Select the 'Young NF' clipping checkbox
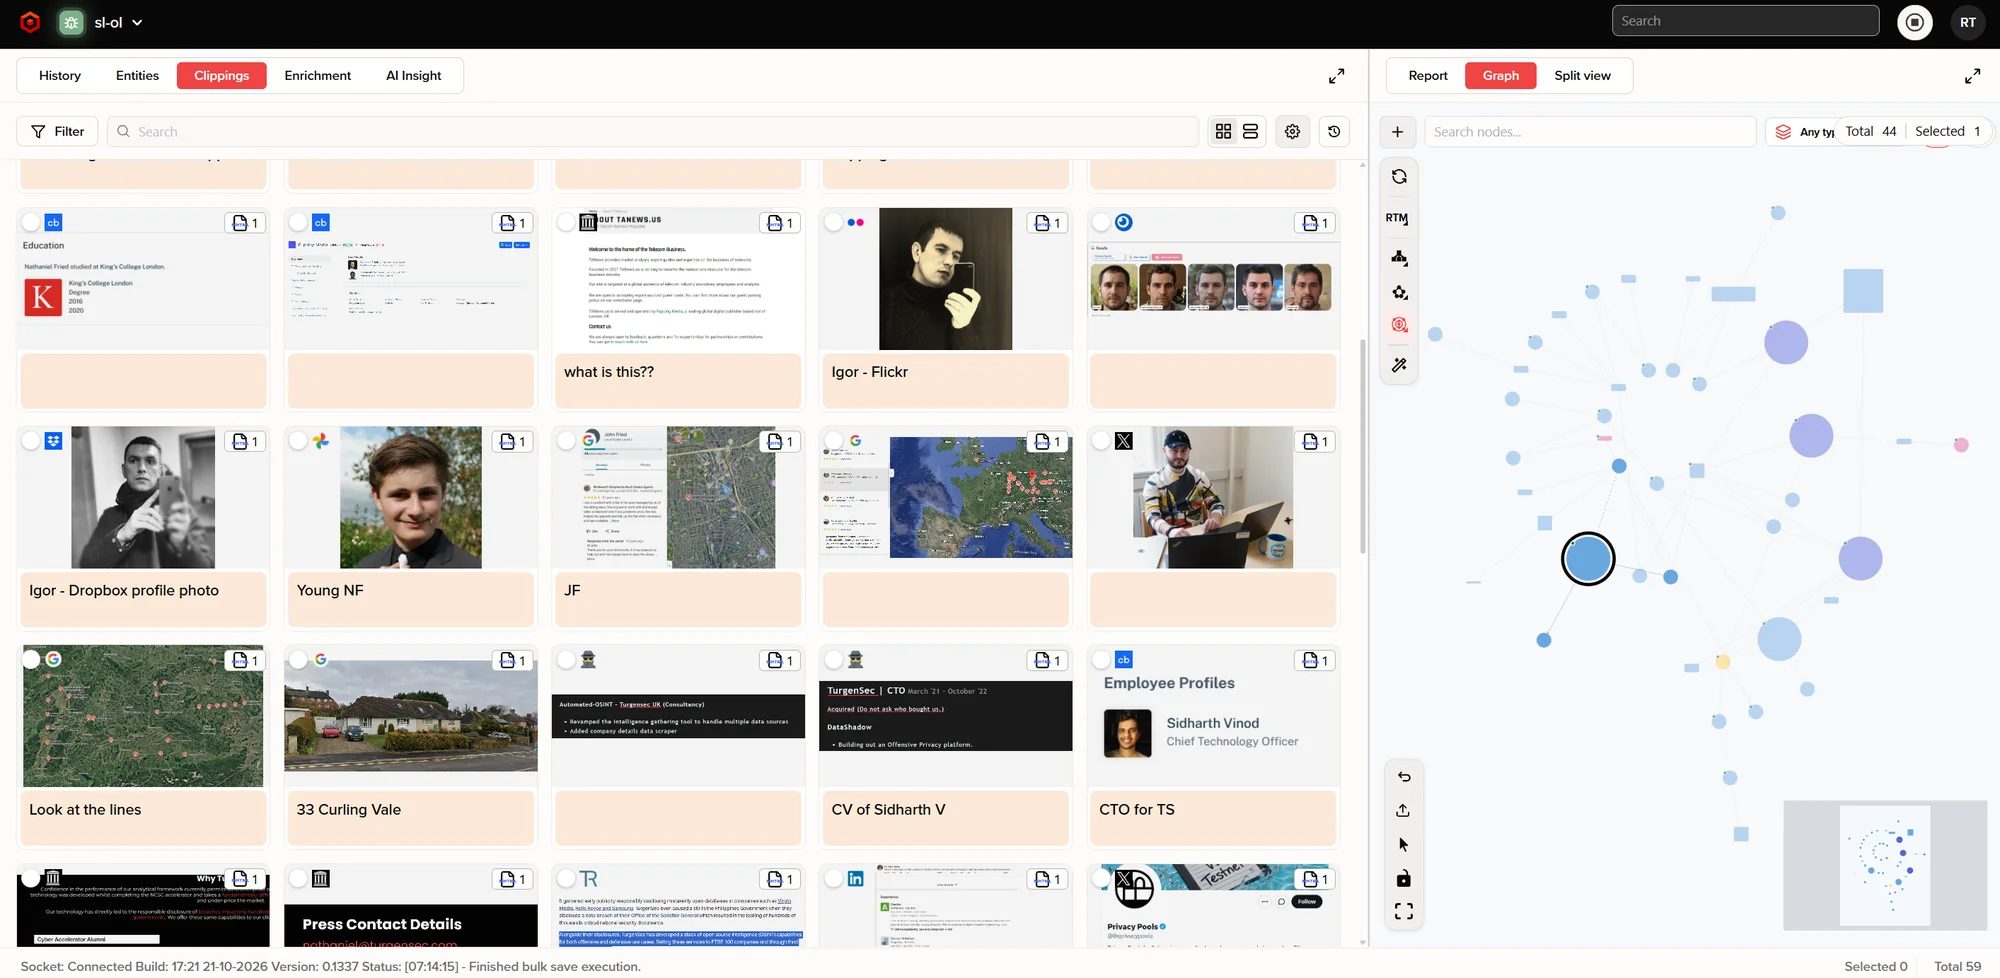The width and height of the screenshot is (2000, 978). tap(298, 441)
